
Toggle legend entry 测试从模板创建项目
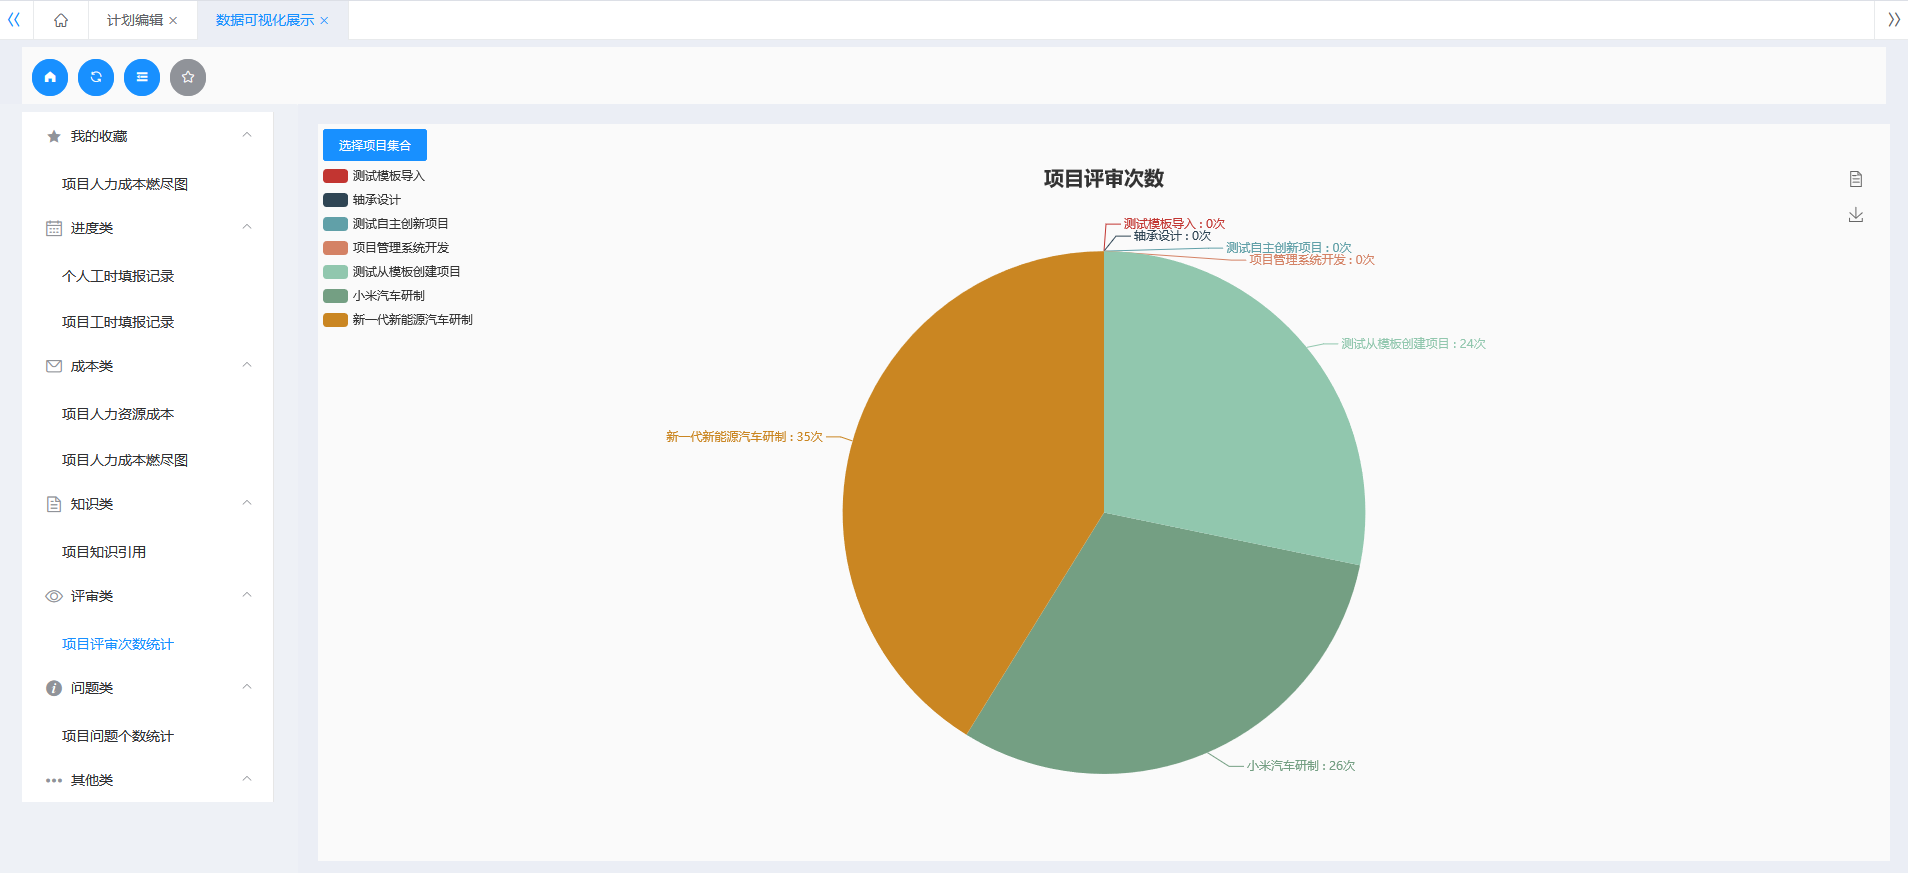[392, 272]
